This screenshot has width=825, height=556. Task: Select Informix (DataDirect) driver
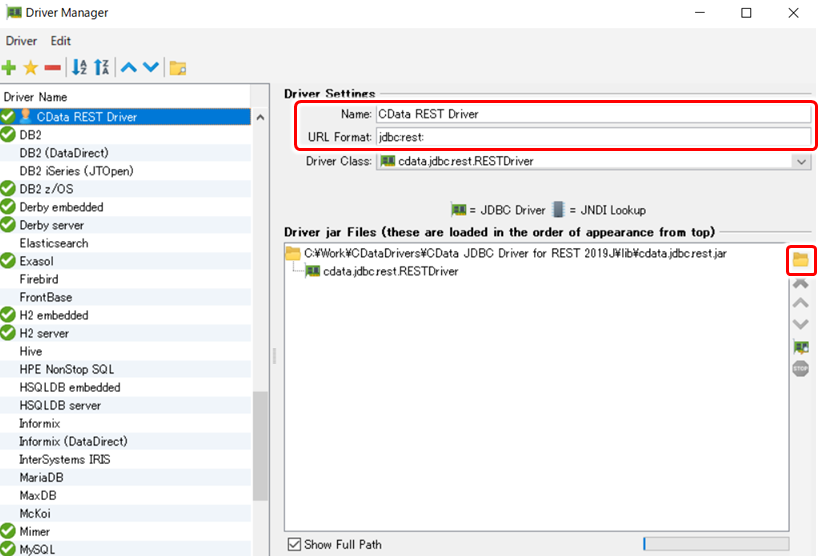tap(125, 441)
